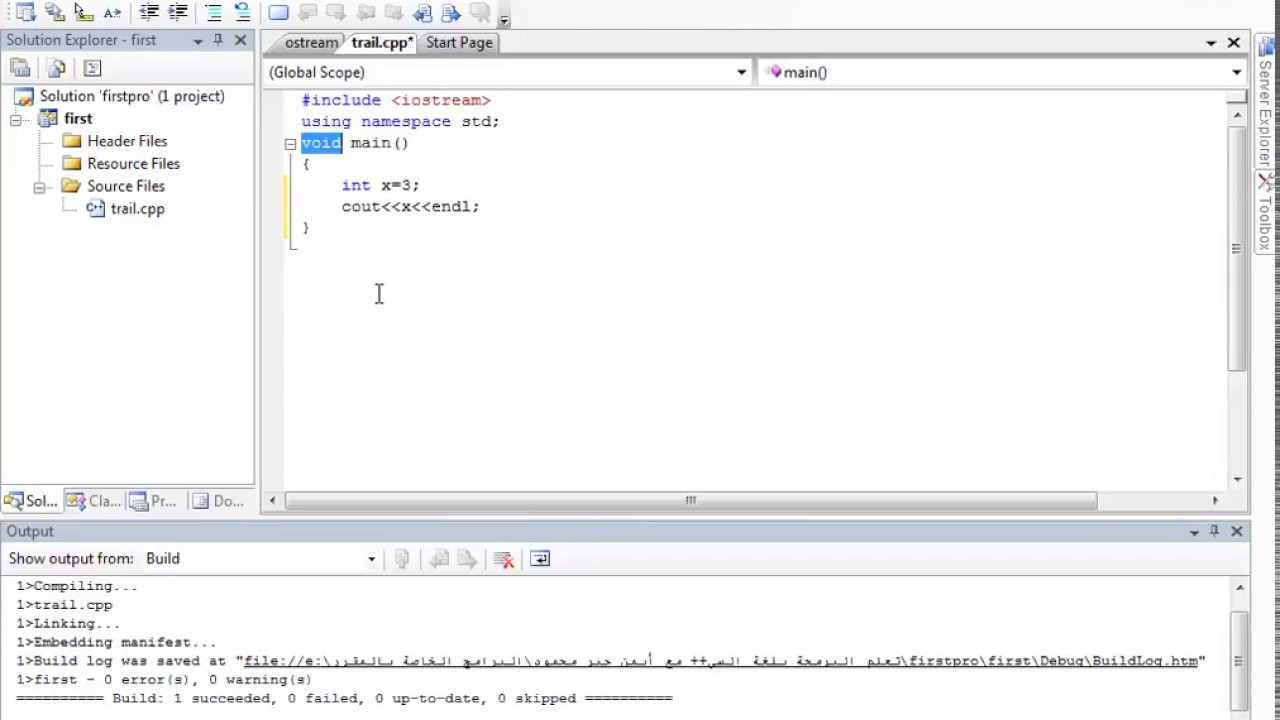Select the Header Files folder
The image size is (1280, 720).
(x=127, y=141)
